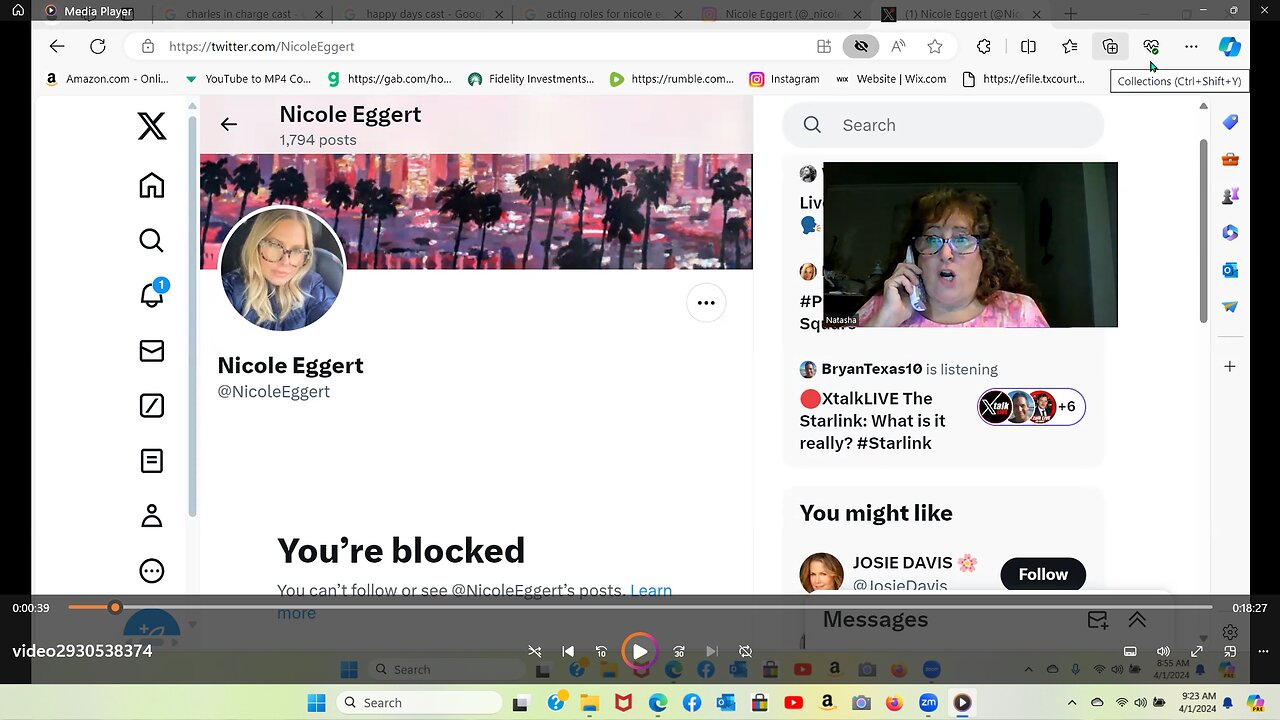Click the taskbar Search box
The image size is (1280, 720).
[419, 703]
